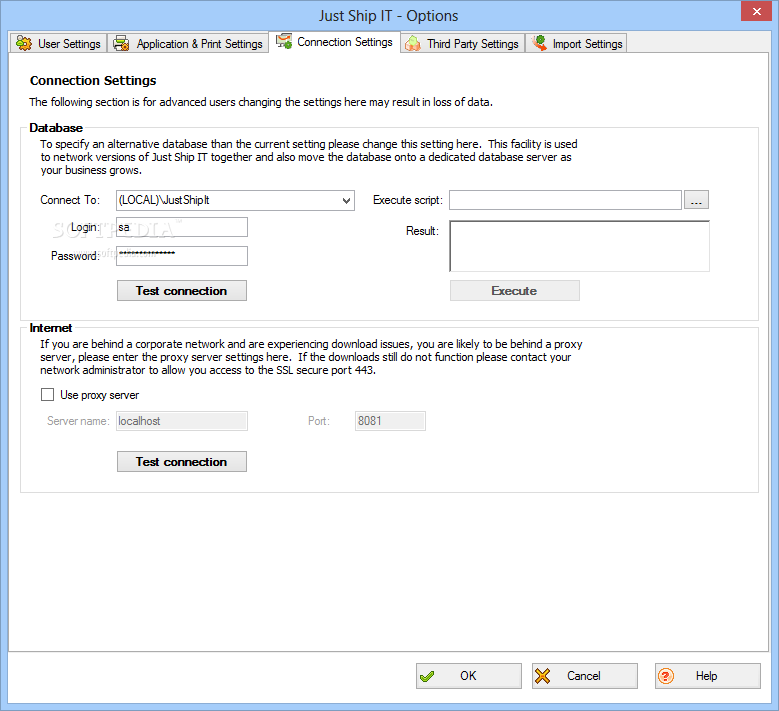
Task: Click the Third Party Settings icon
Action: (412, 44)
